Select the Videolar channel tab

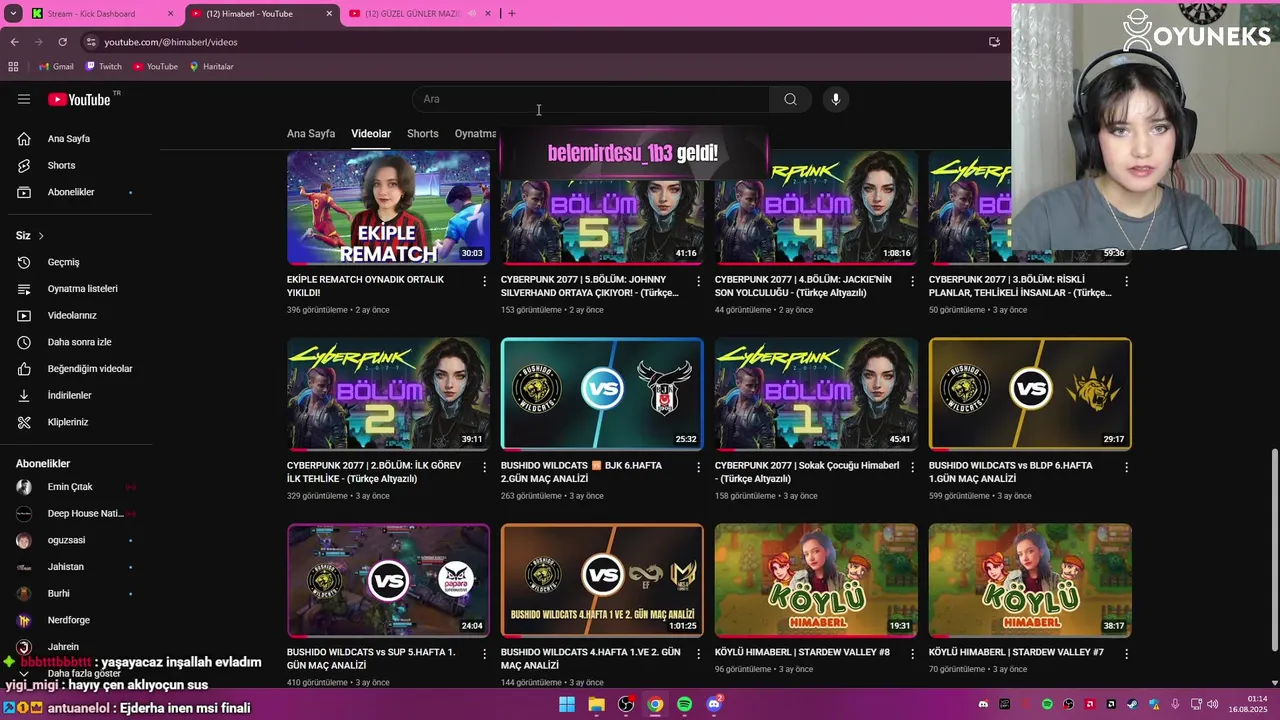(371, 134)
